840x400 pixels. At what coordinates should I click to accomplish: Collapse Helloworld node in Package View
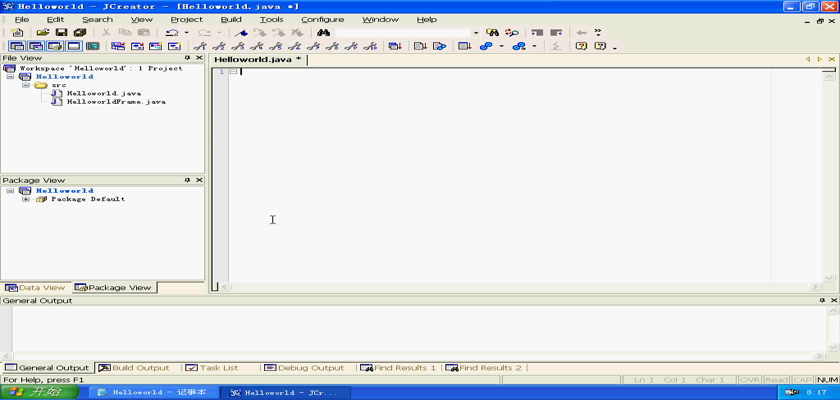pyautogui.click(x=10, y=191)
